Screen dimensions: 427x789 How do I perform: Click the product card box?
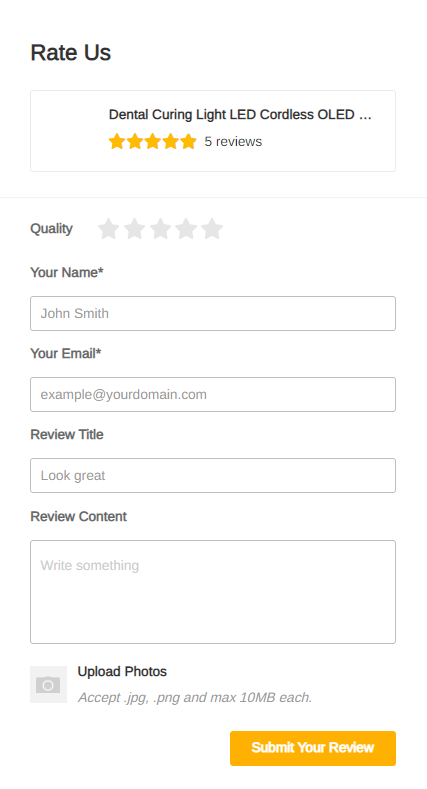tap(213, 131)
